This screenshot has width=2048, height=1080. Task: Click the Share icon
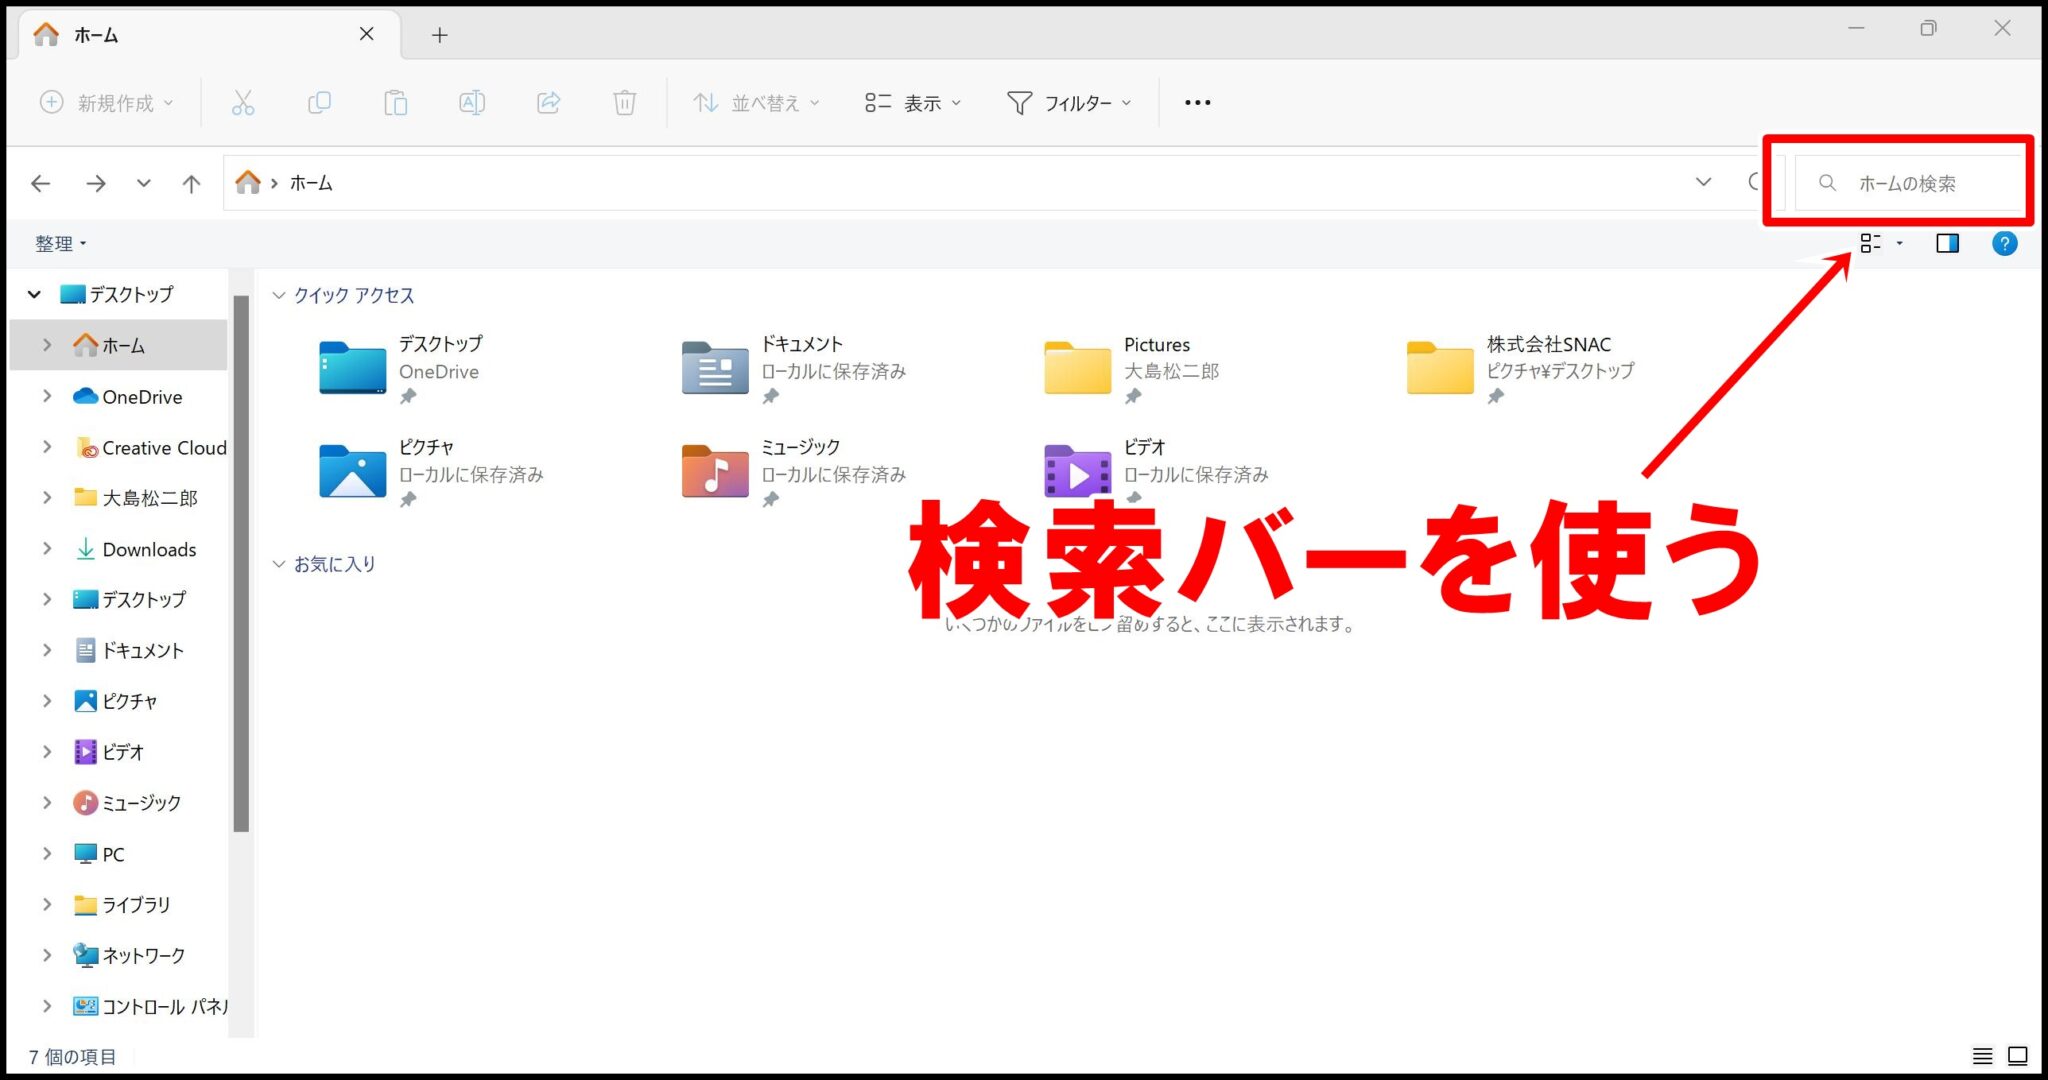(548, 101)
